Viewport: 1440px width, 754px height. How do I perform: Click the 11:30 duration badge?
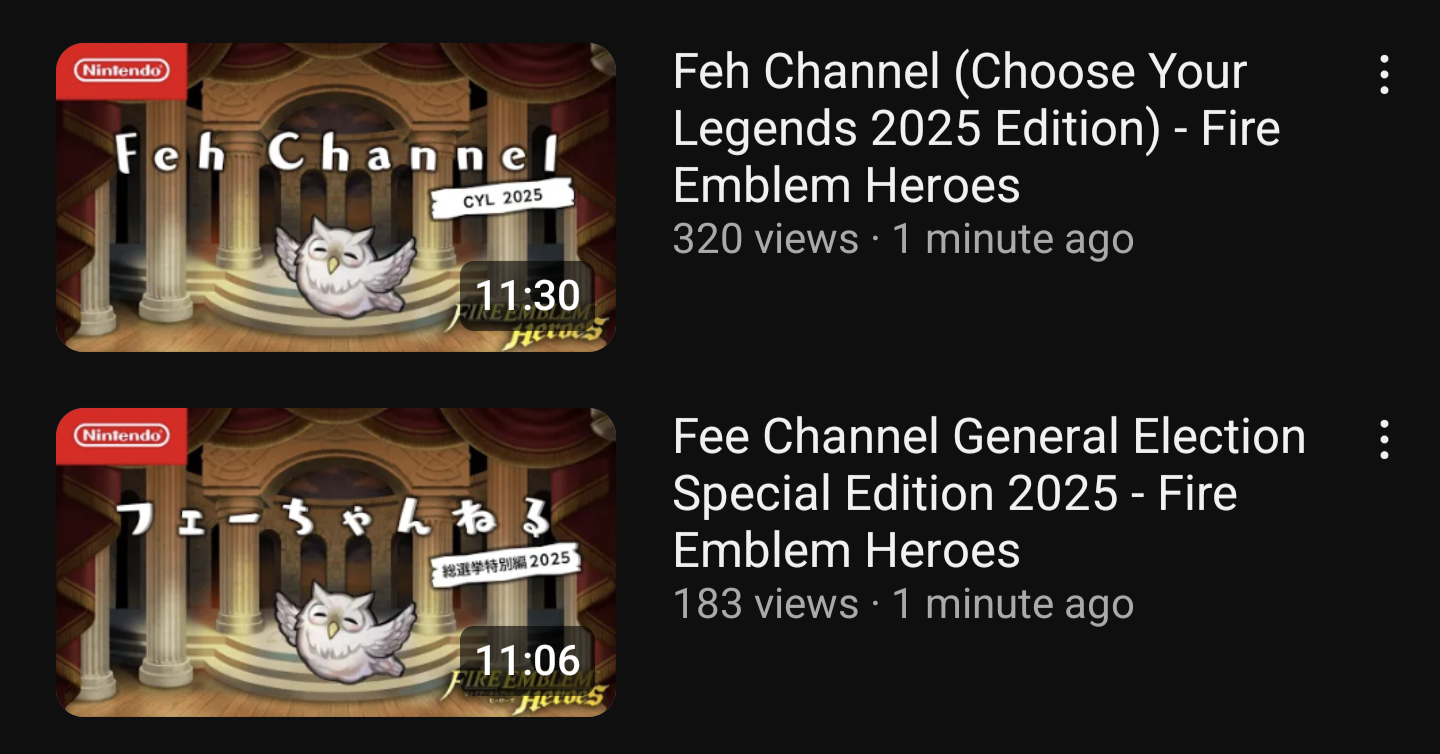527,295
